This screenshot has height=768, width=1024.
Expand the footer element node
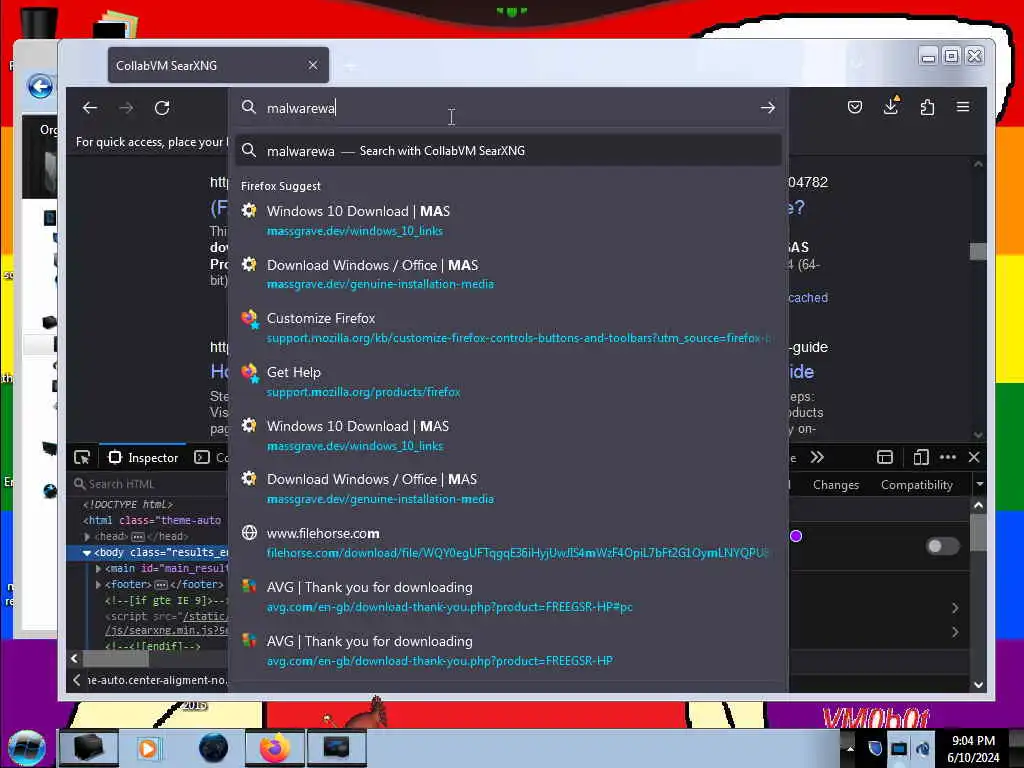[x=99, y=584]
